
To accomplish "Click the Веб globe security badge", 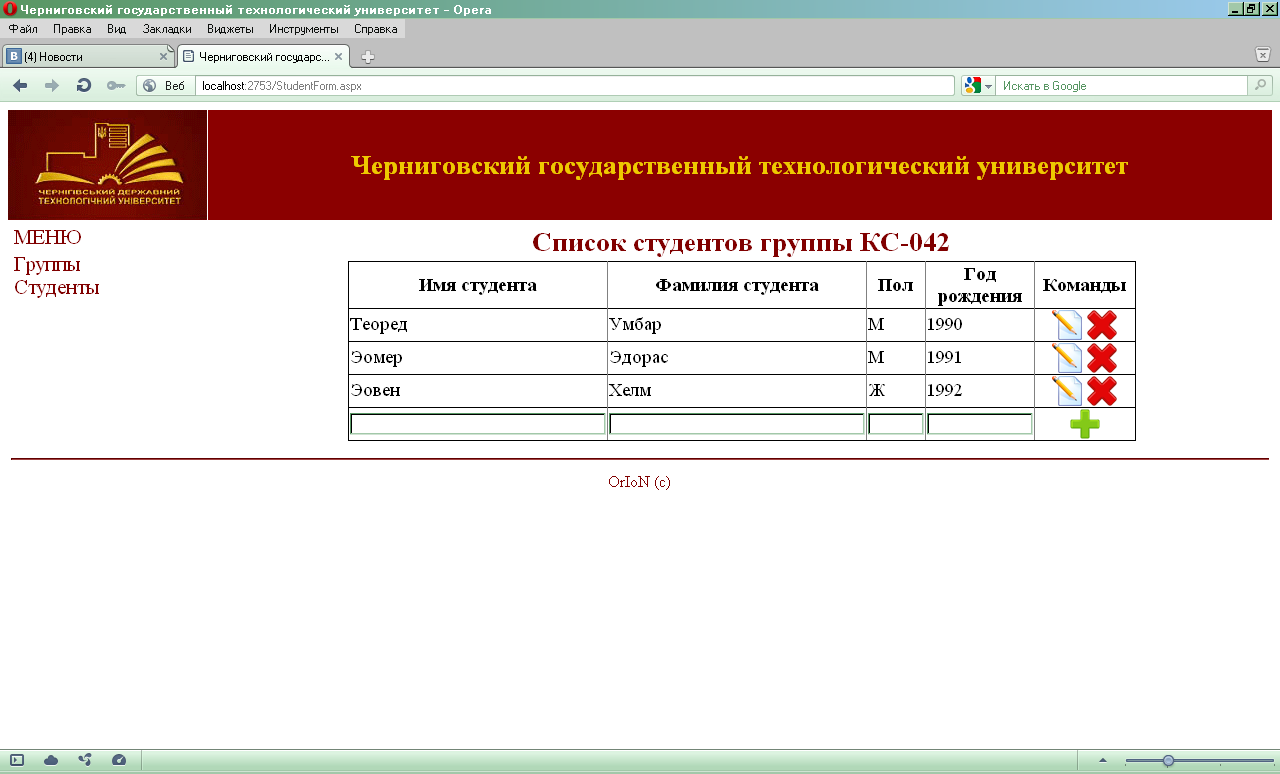I will (x=165, y=86).
